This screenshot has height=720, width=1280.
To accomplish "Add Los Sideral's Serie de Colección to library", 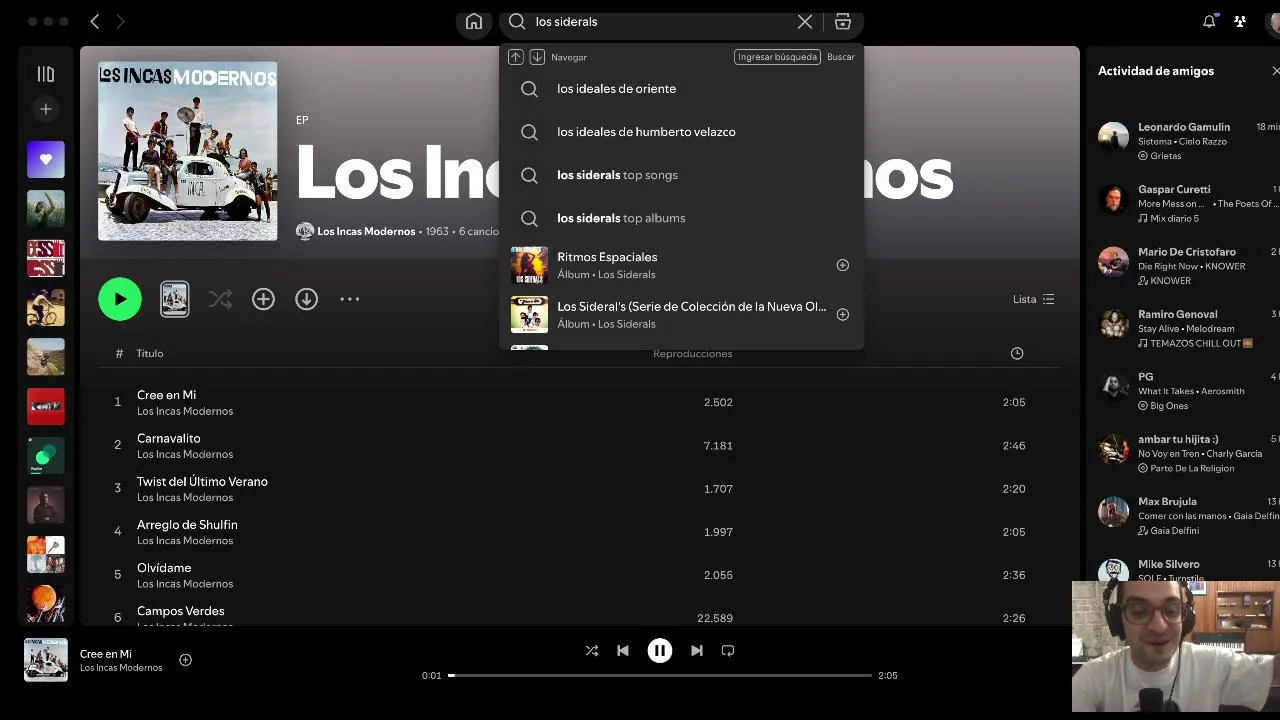I will point(842,314).
